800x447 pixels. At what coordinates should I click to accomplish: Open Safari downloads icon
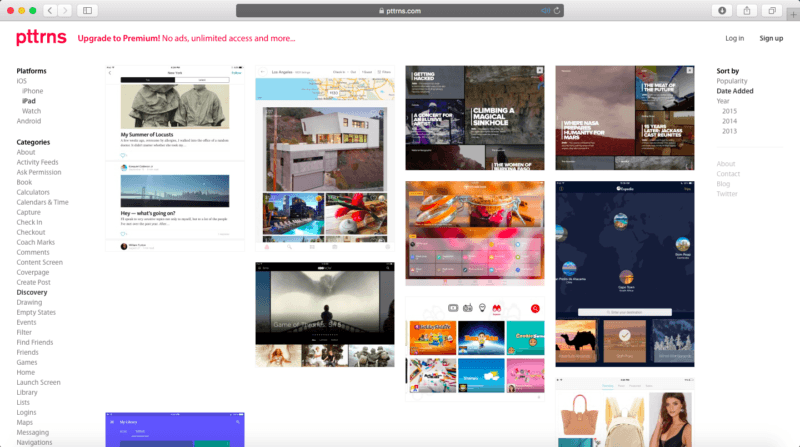point(722,10)
